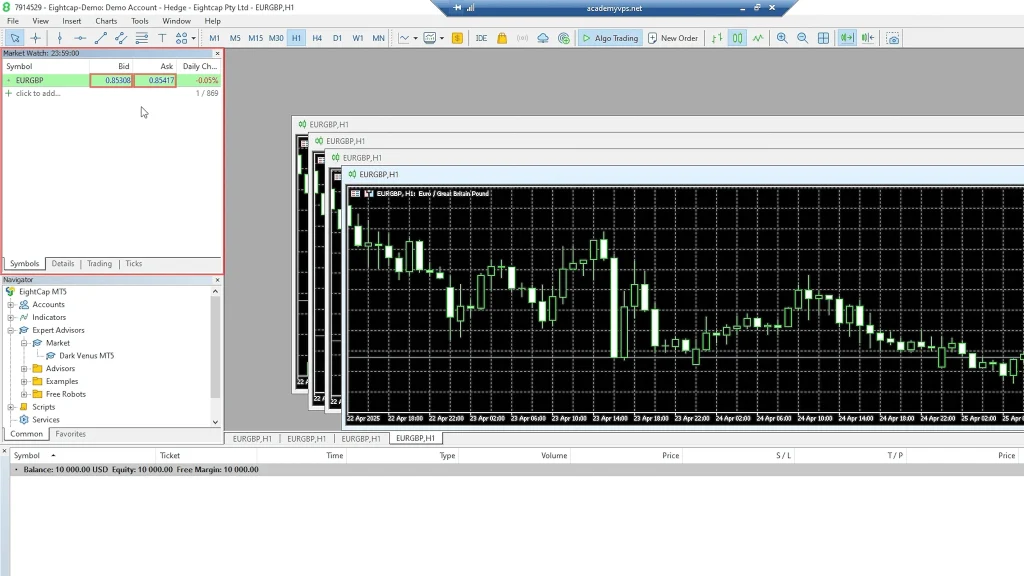The image size is (1024, 576).
Task: Toggle chart auto scroll to latest bar
Action: [x=847, y=38]
